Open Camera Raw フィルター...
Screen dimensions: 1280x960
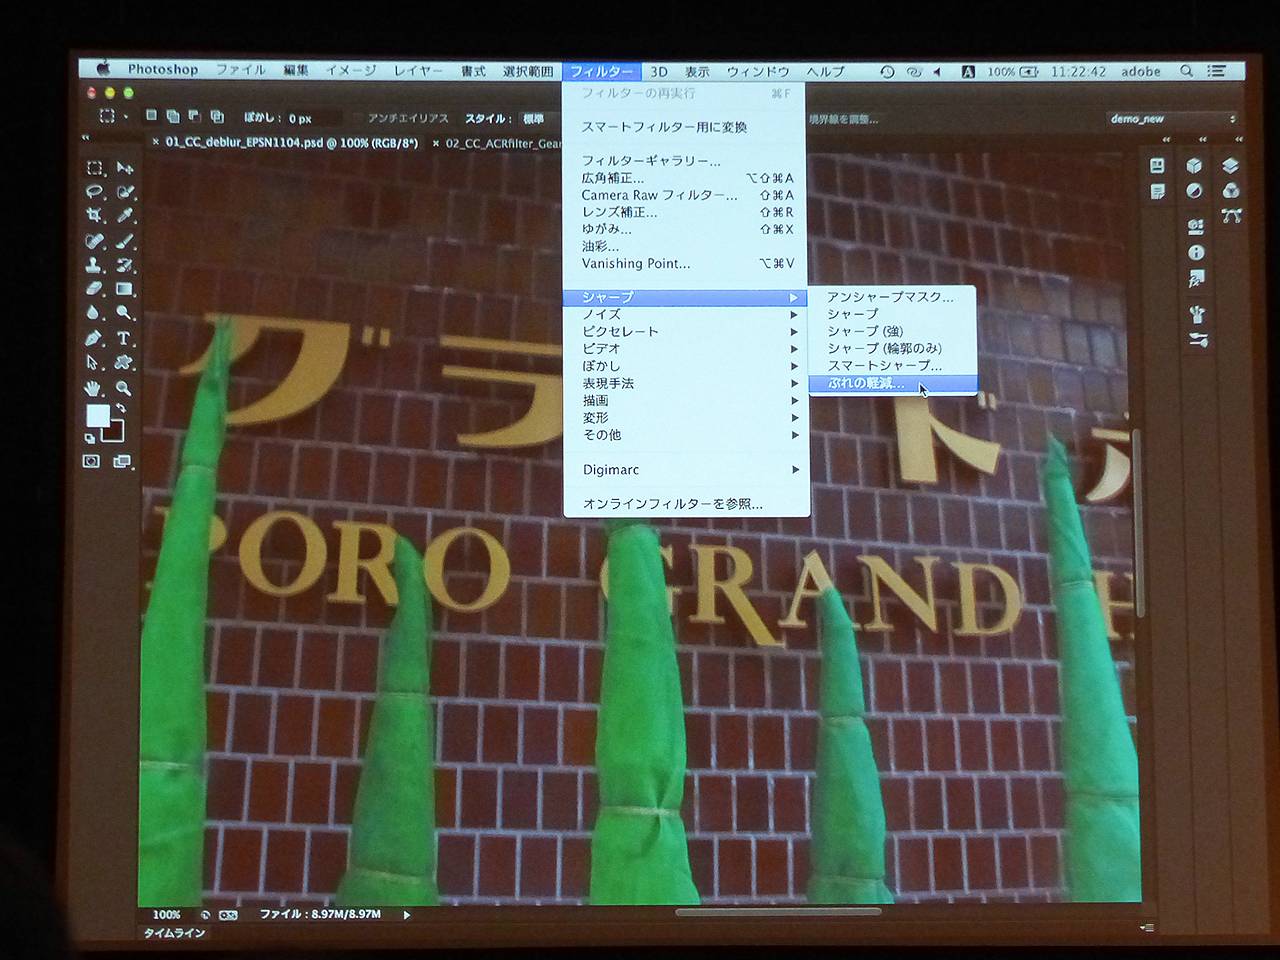click(x=685, y=195)
